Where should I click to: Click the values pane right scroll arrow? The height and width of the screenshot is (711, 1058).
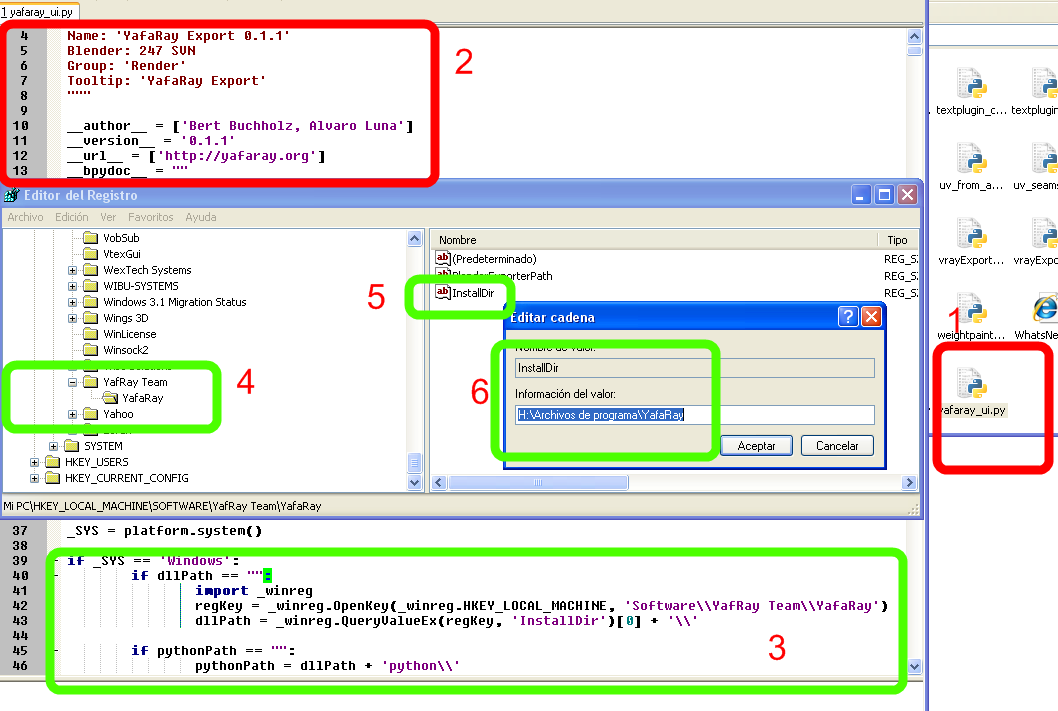[909, 482]
